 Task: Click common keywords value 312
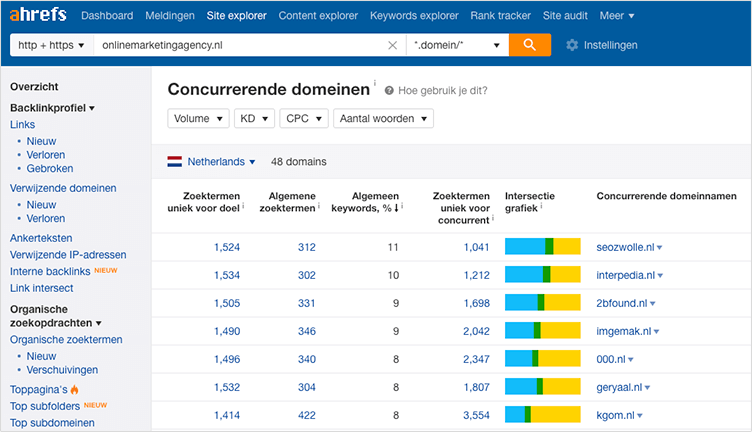click(307, 247)
